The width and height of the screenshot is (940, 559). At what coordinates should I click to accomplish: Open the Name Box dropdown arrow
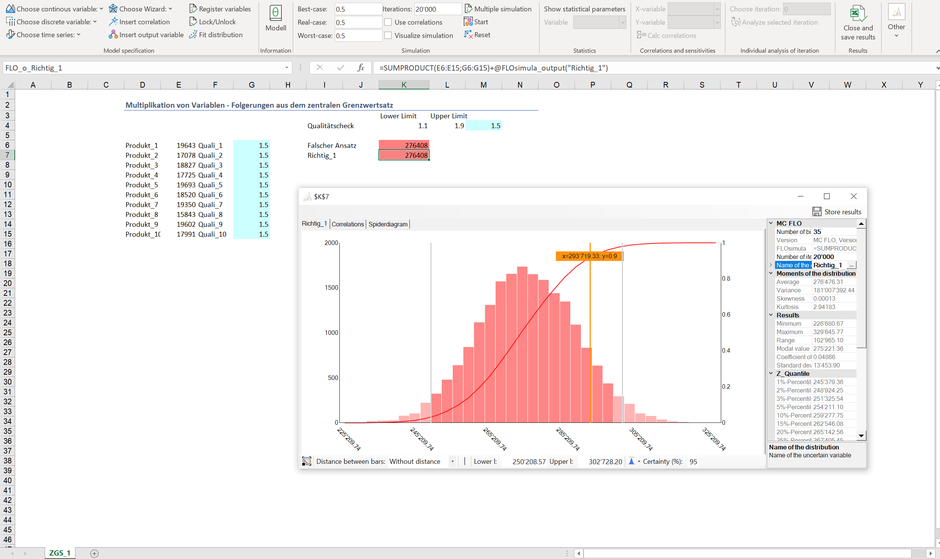point(287,68)
